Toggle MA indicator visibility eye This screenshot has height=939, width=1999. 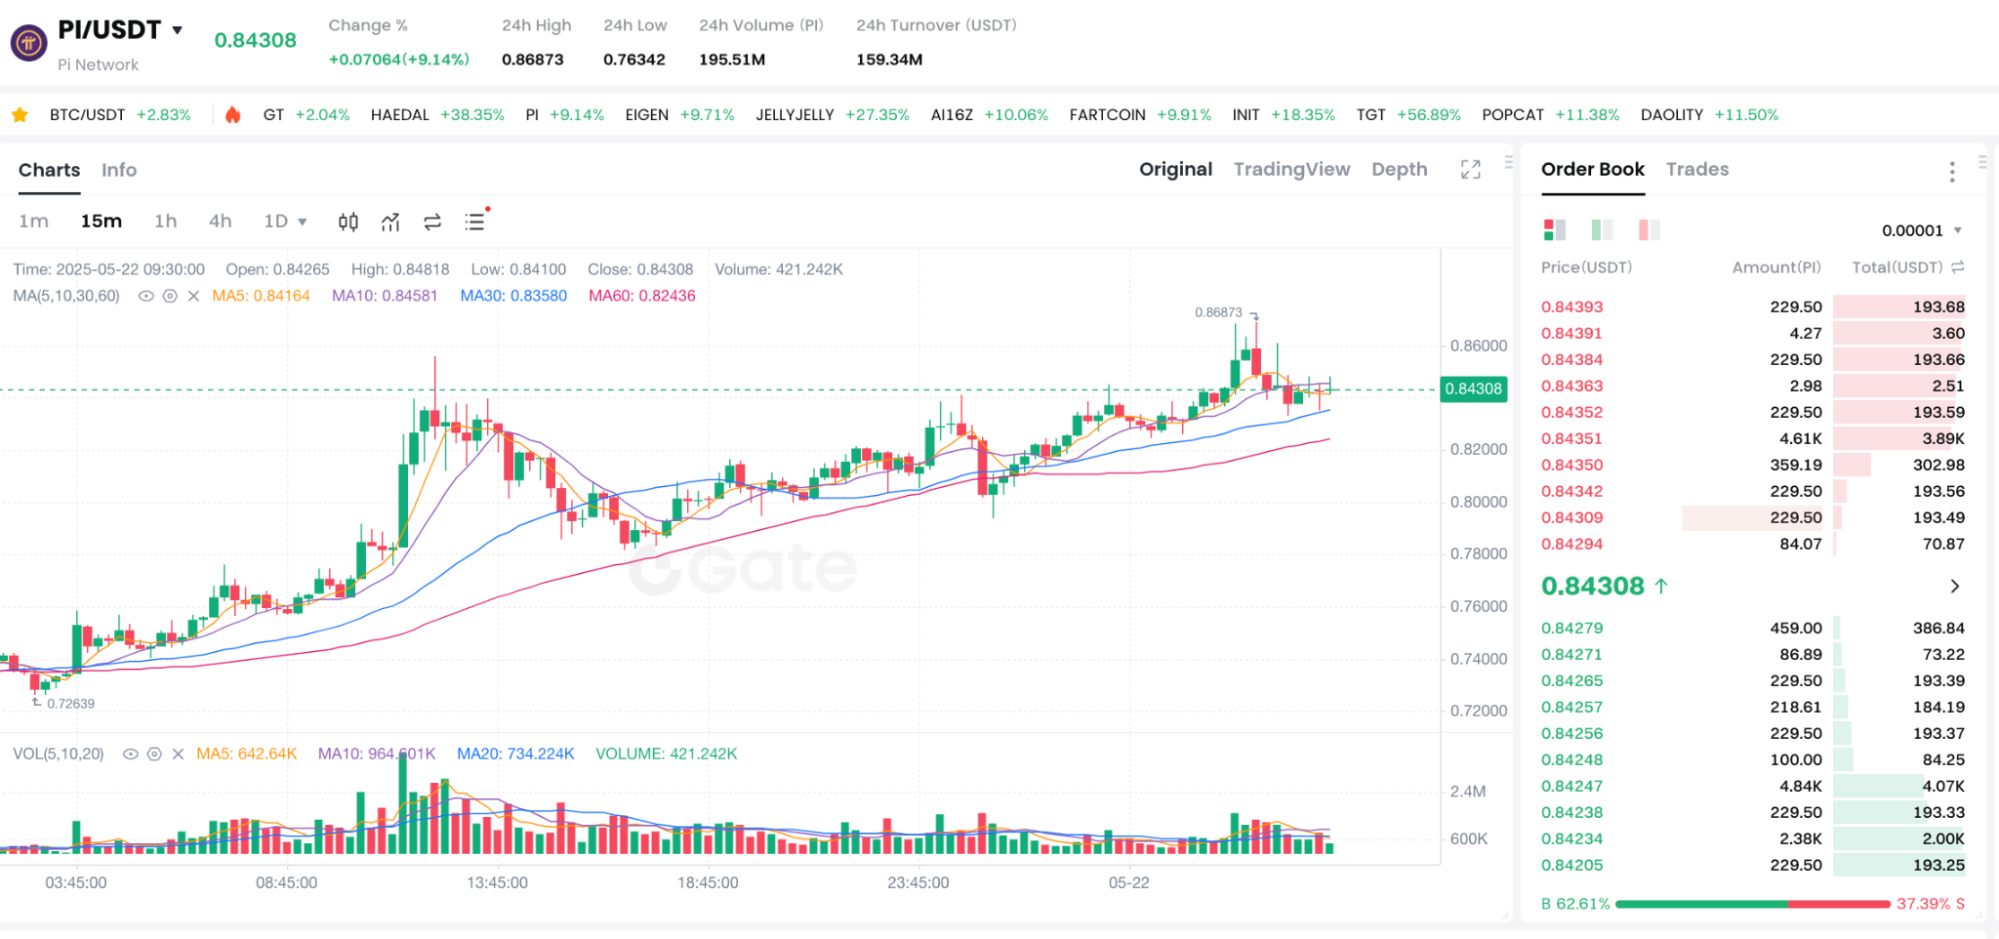(146, 296)
